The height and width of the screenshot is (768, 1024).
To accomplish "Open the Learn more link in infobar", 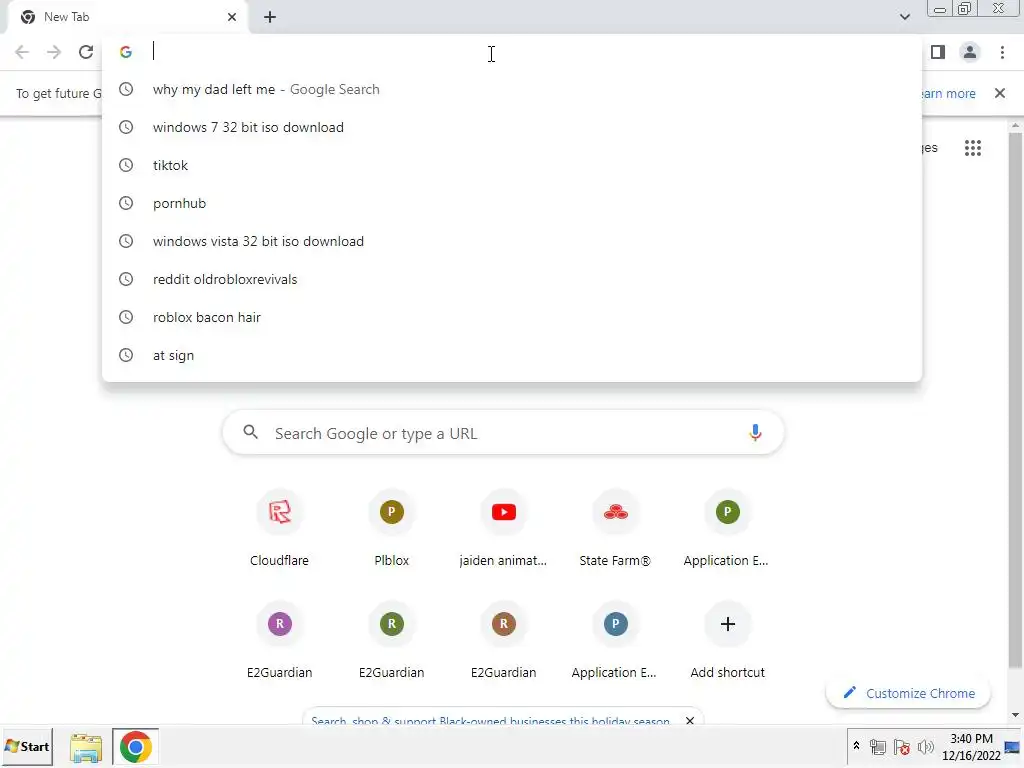I will tap(949, 93).
